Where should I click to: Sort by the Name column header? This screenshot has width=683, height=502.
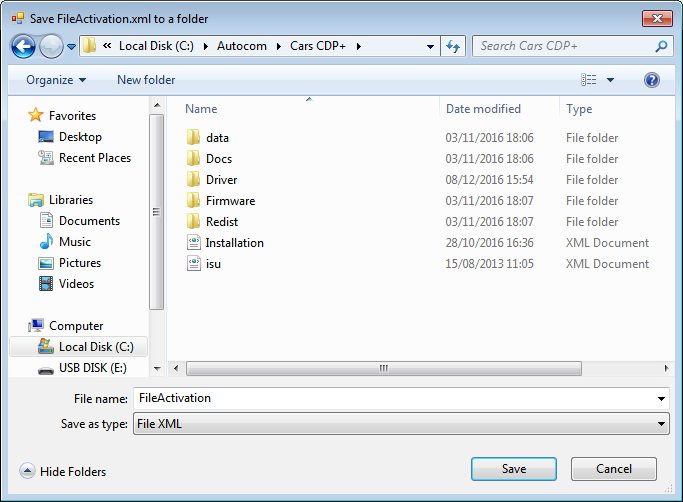point(201,109)
